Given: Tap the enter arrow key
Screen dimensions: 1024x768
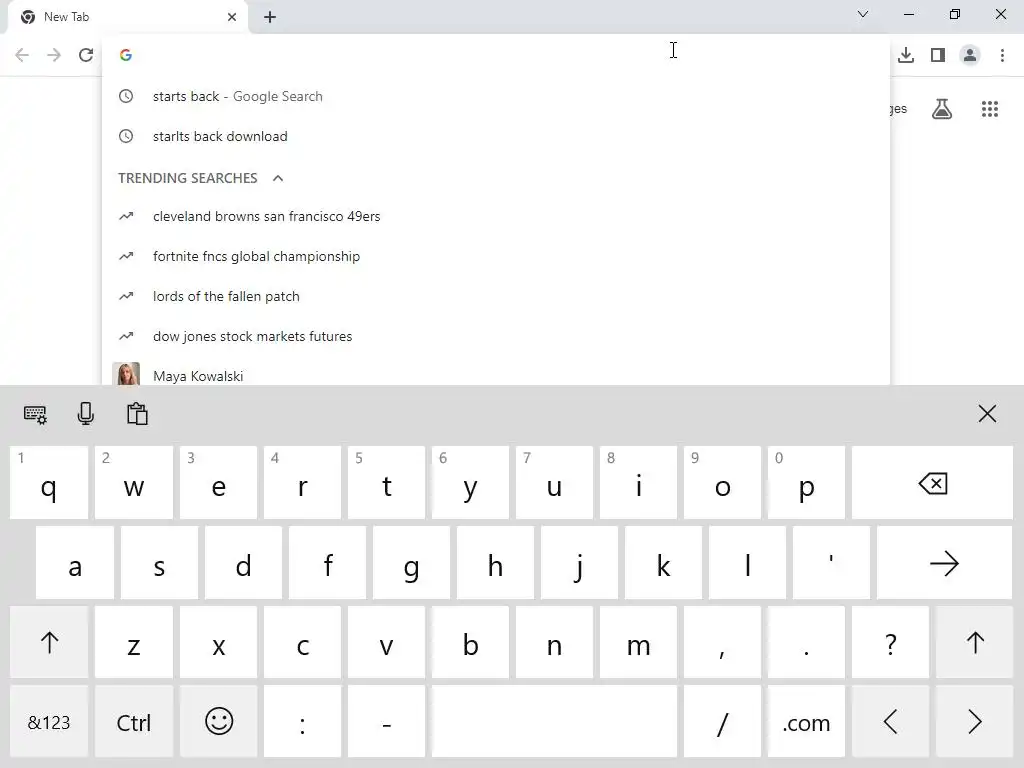Looking at the screenshot, I should (944, 563).
